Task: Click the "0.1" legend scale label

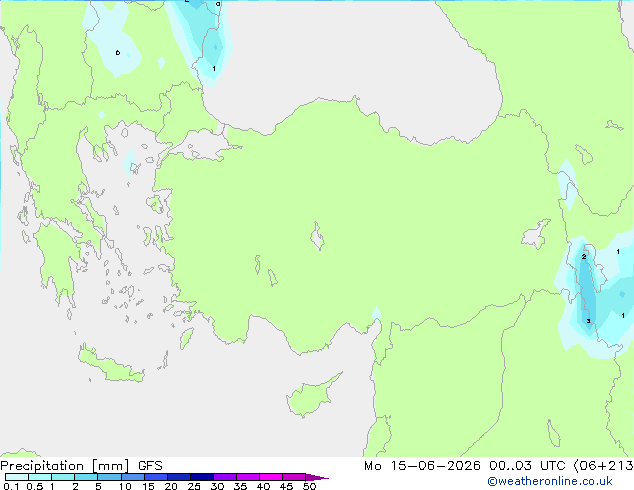Action: tap(11, 486)
